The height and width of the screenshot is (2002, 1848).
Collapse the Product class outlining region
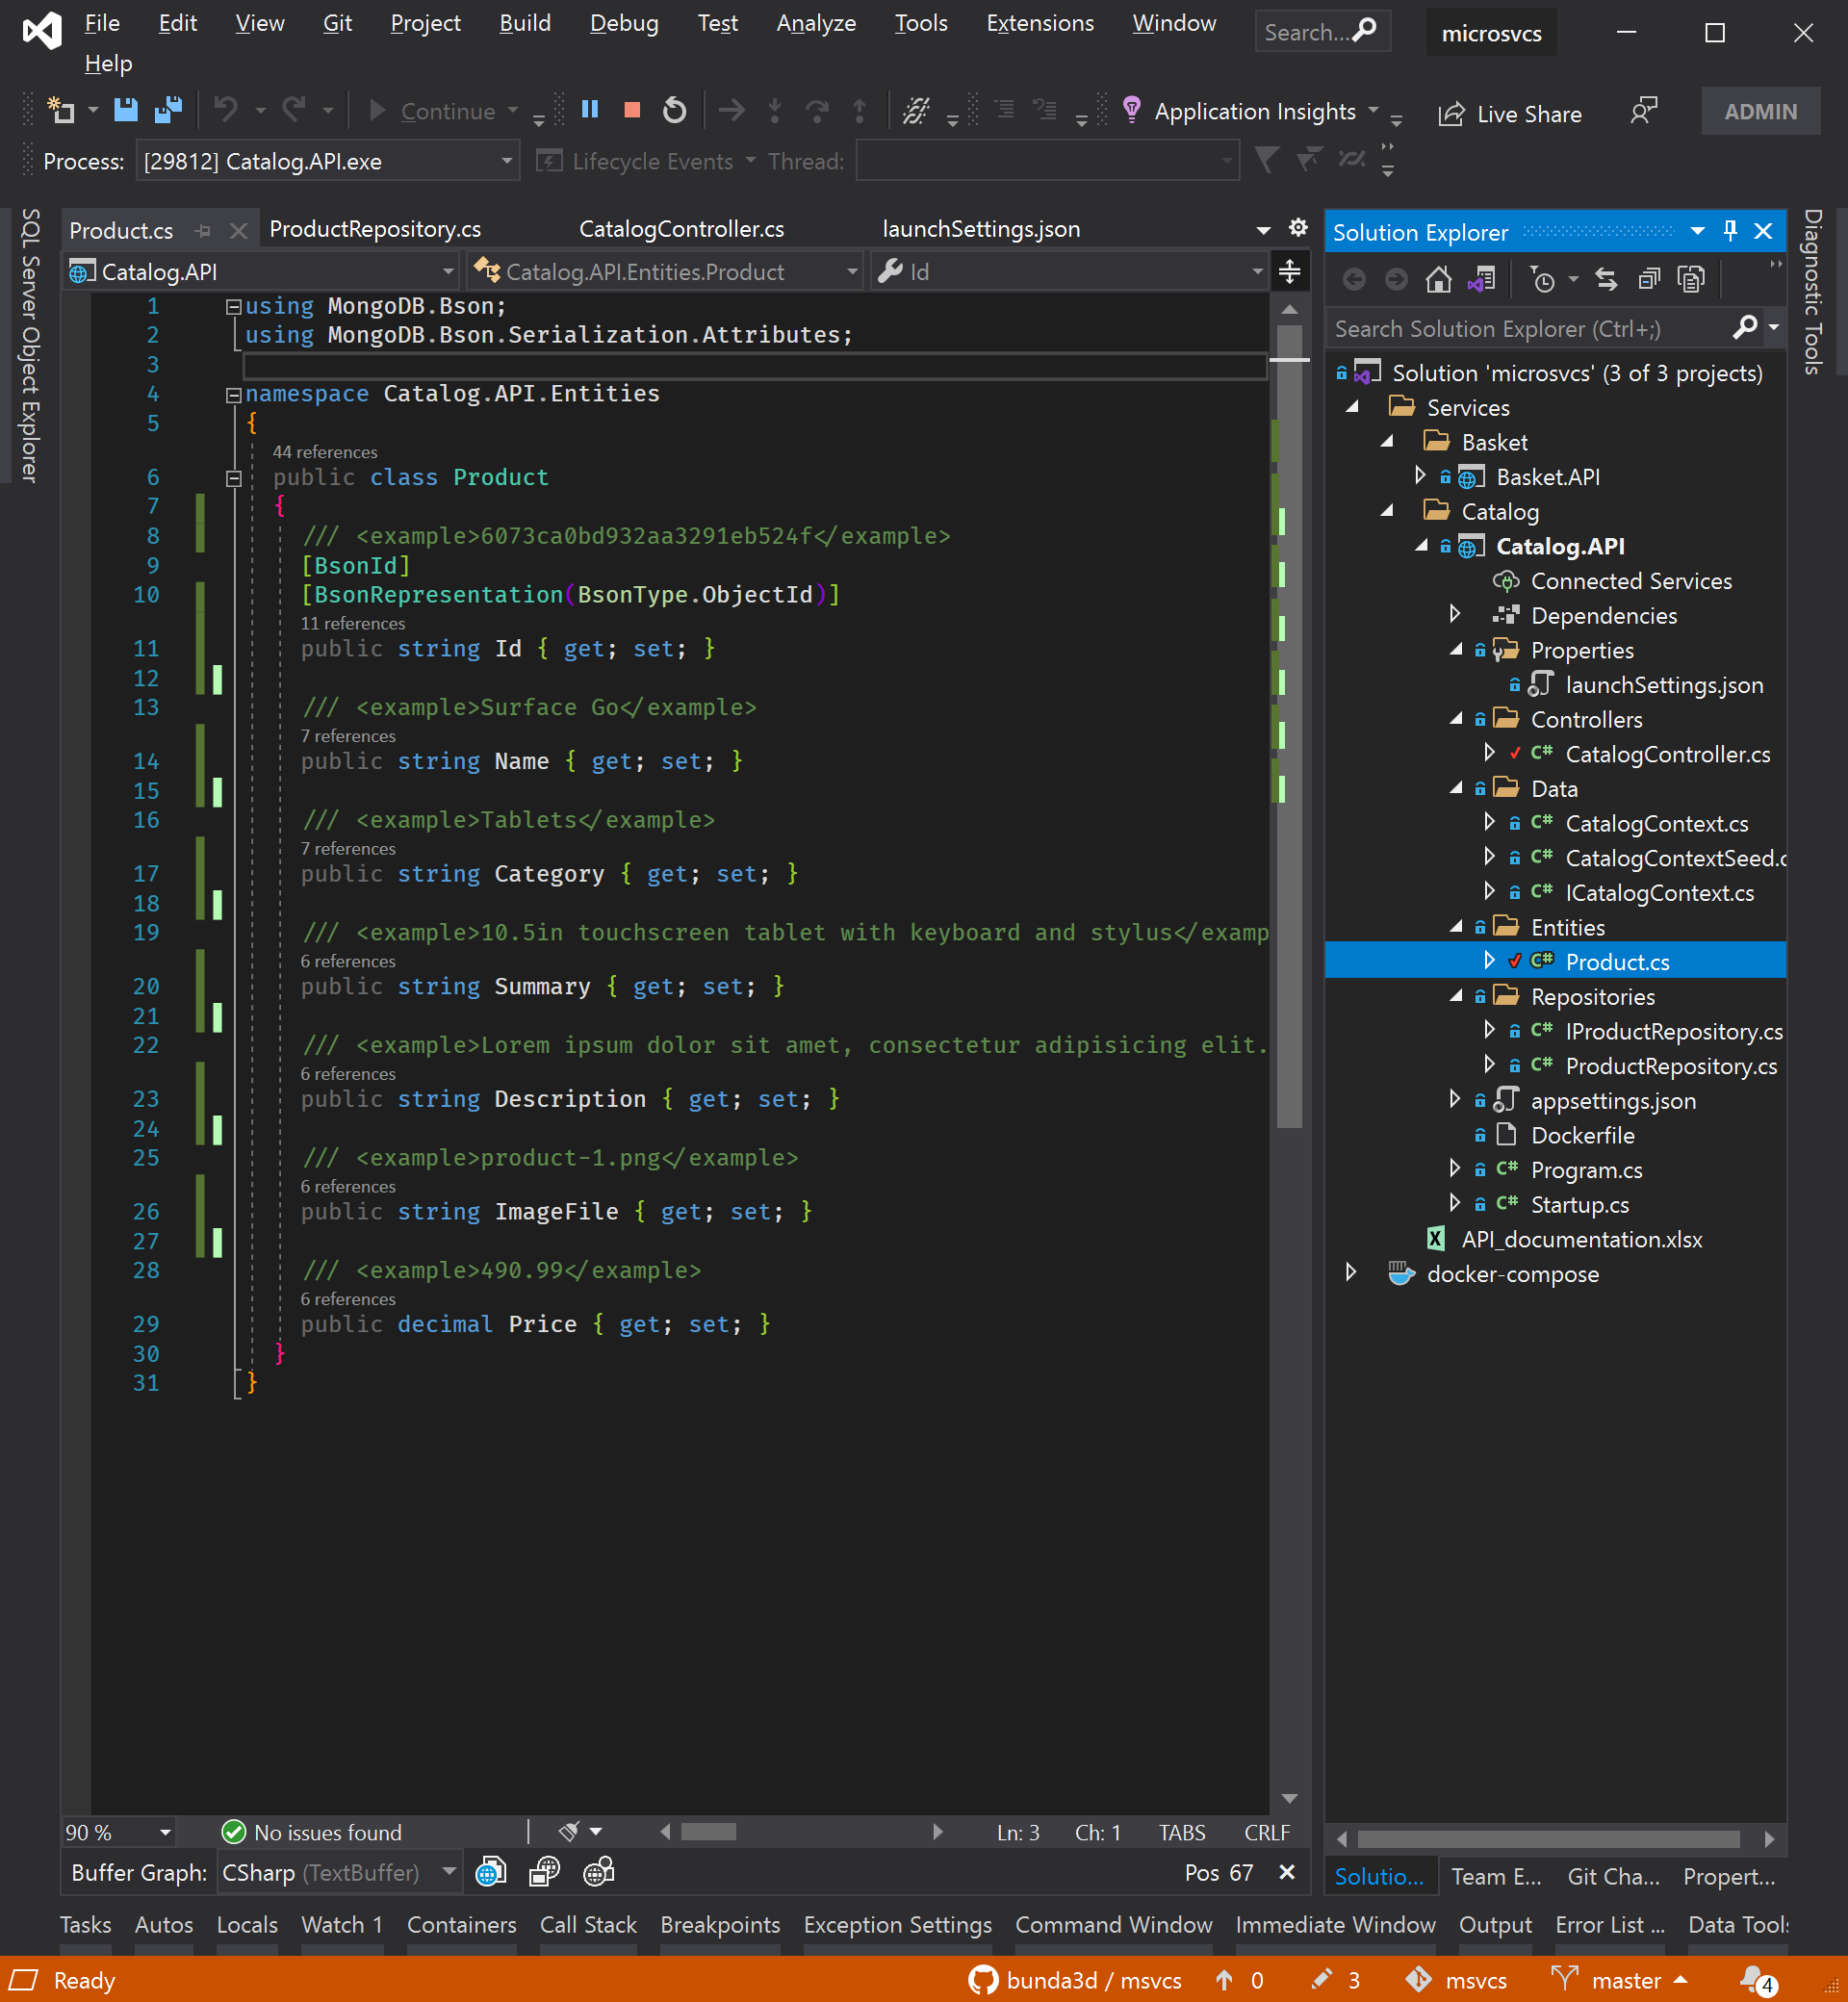click(x=233, y=478)
